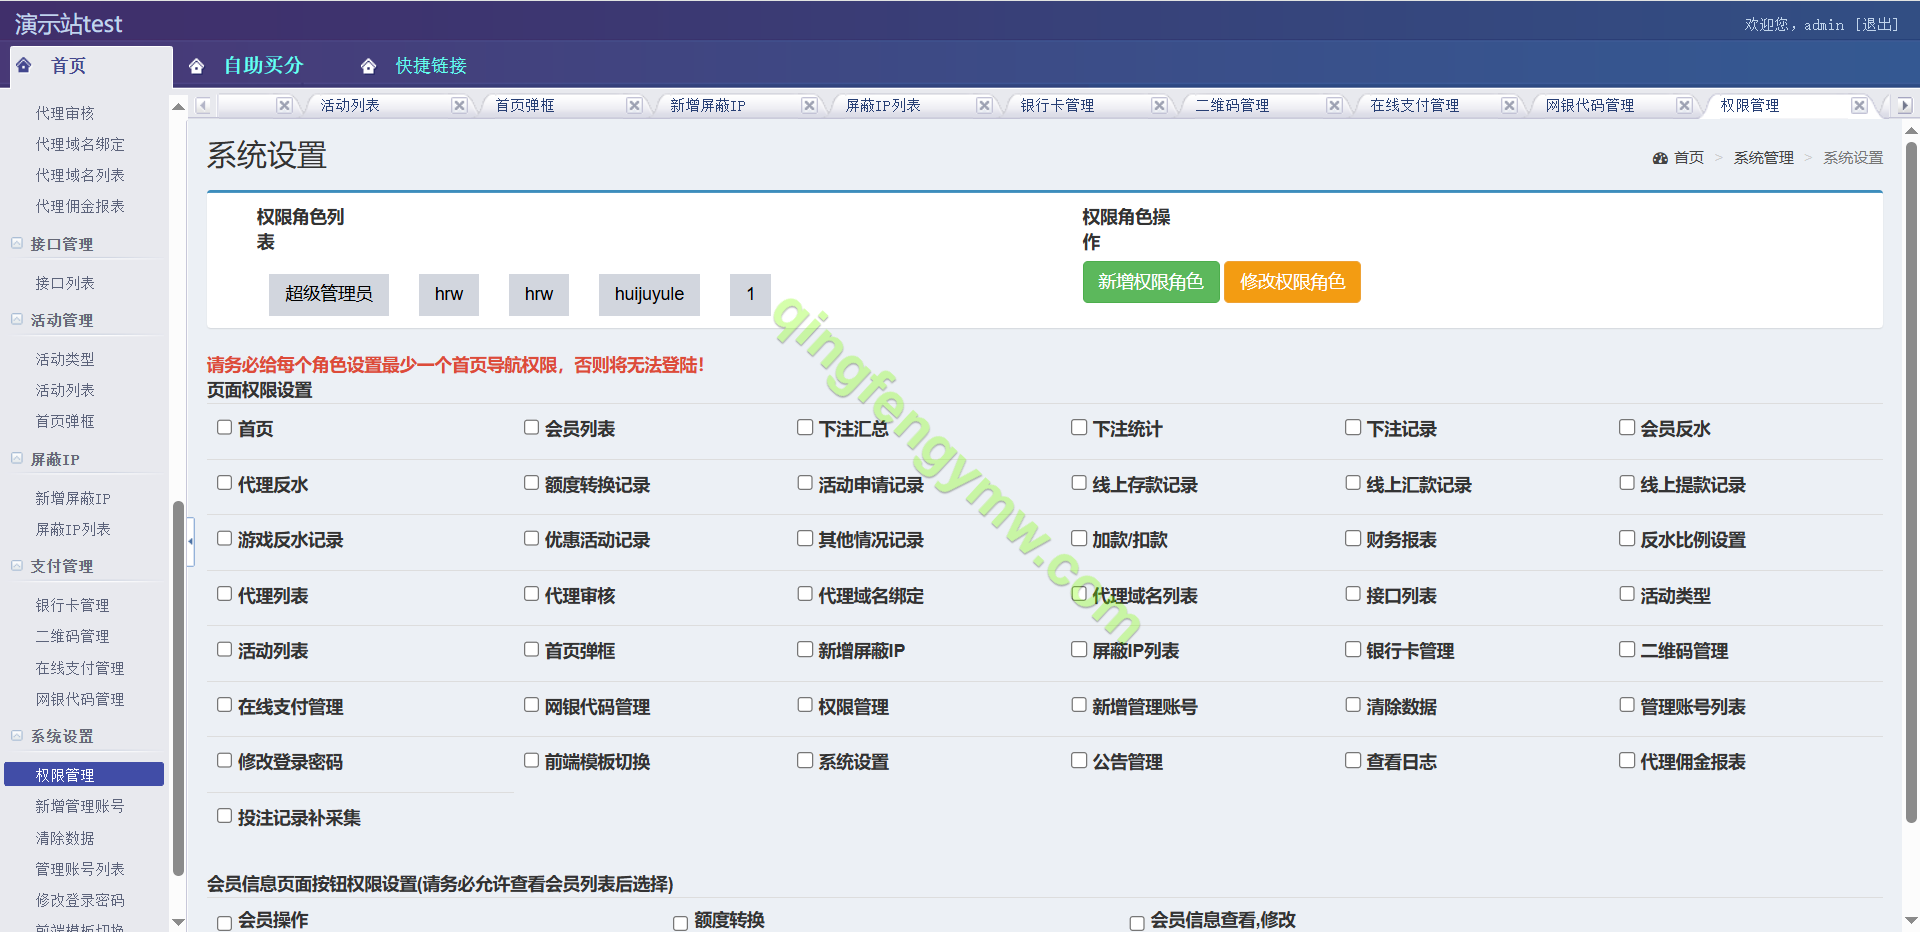Select the 超级管理员 role

[x=329, y=294]
